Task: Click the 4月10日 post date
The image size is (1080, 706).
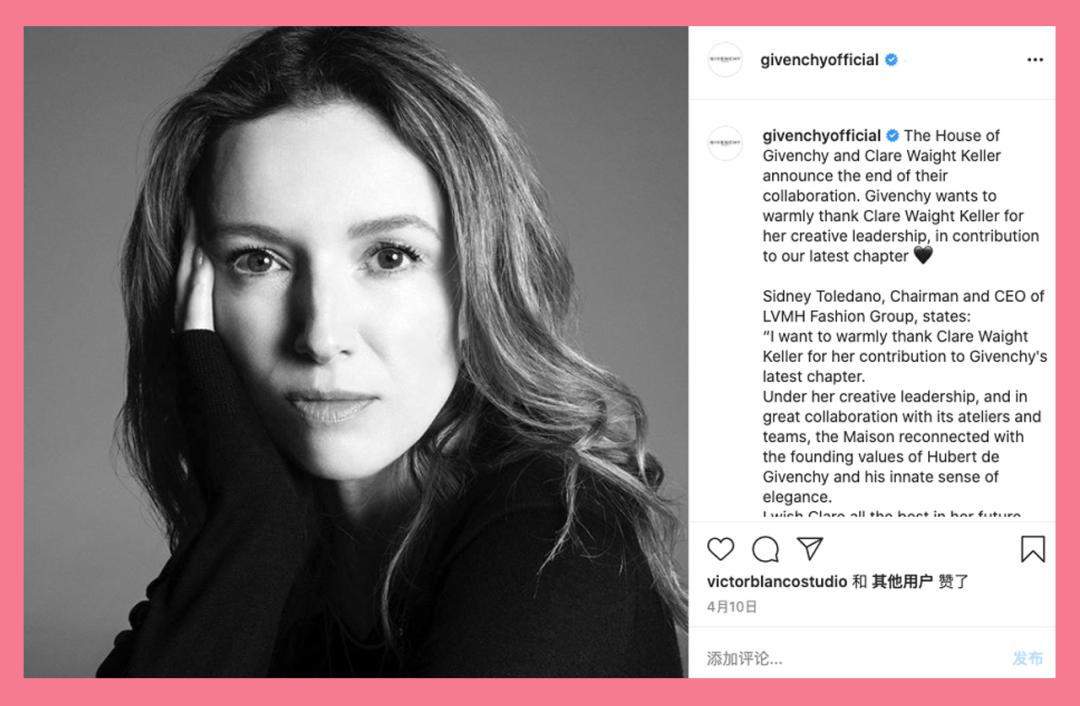Action: click(732, 607)
